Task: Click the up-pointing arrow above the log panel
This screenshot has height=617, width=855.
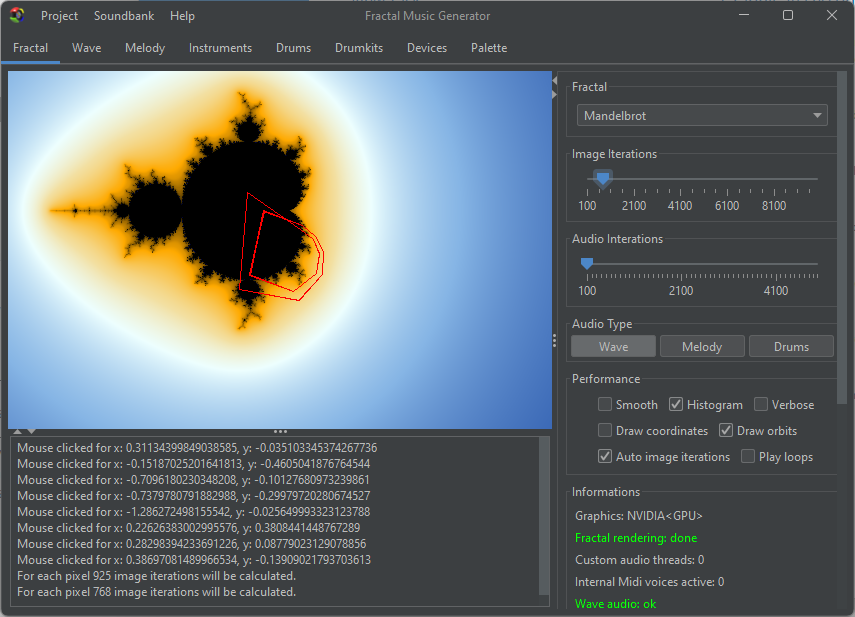Action: 18,431
